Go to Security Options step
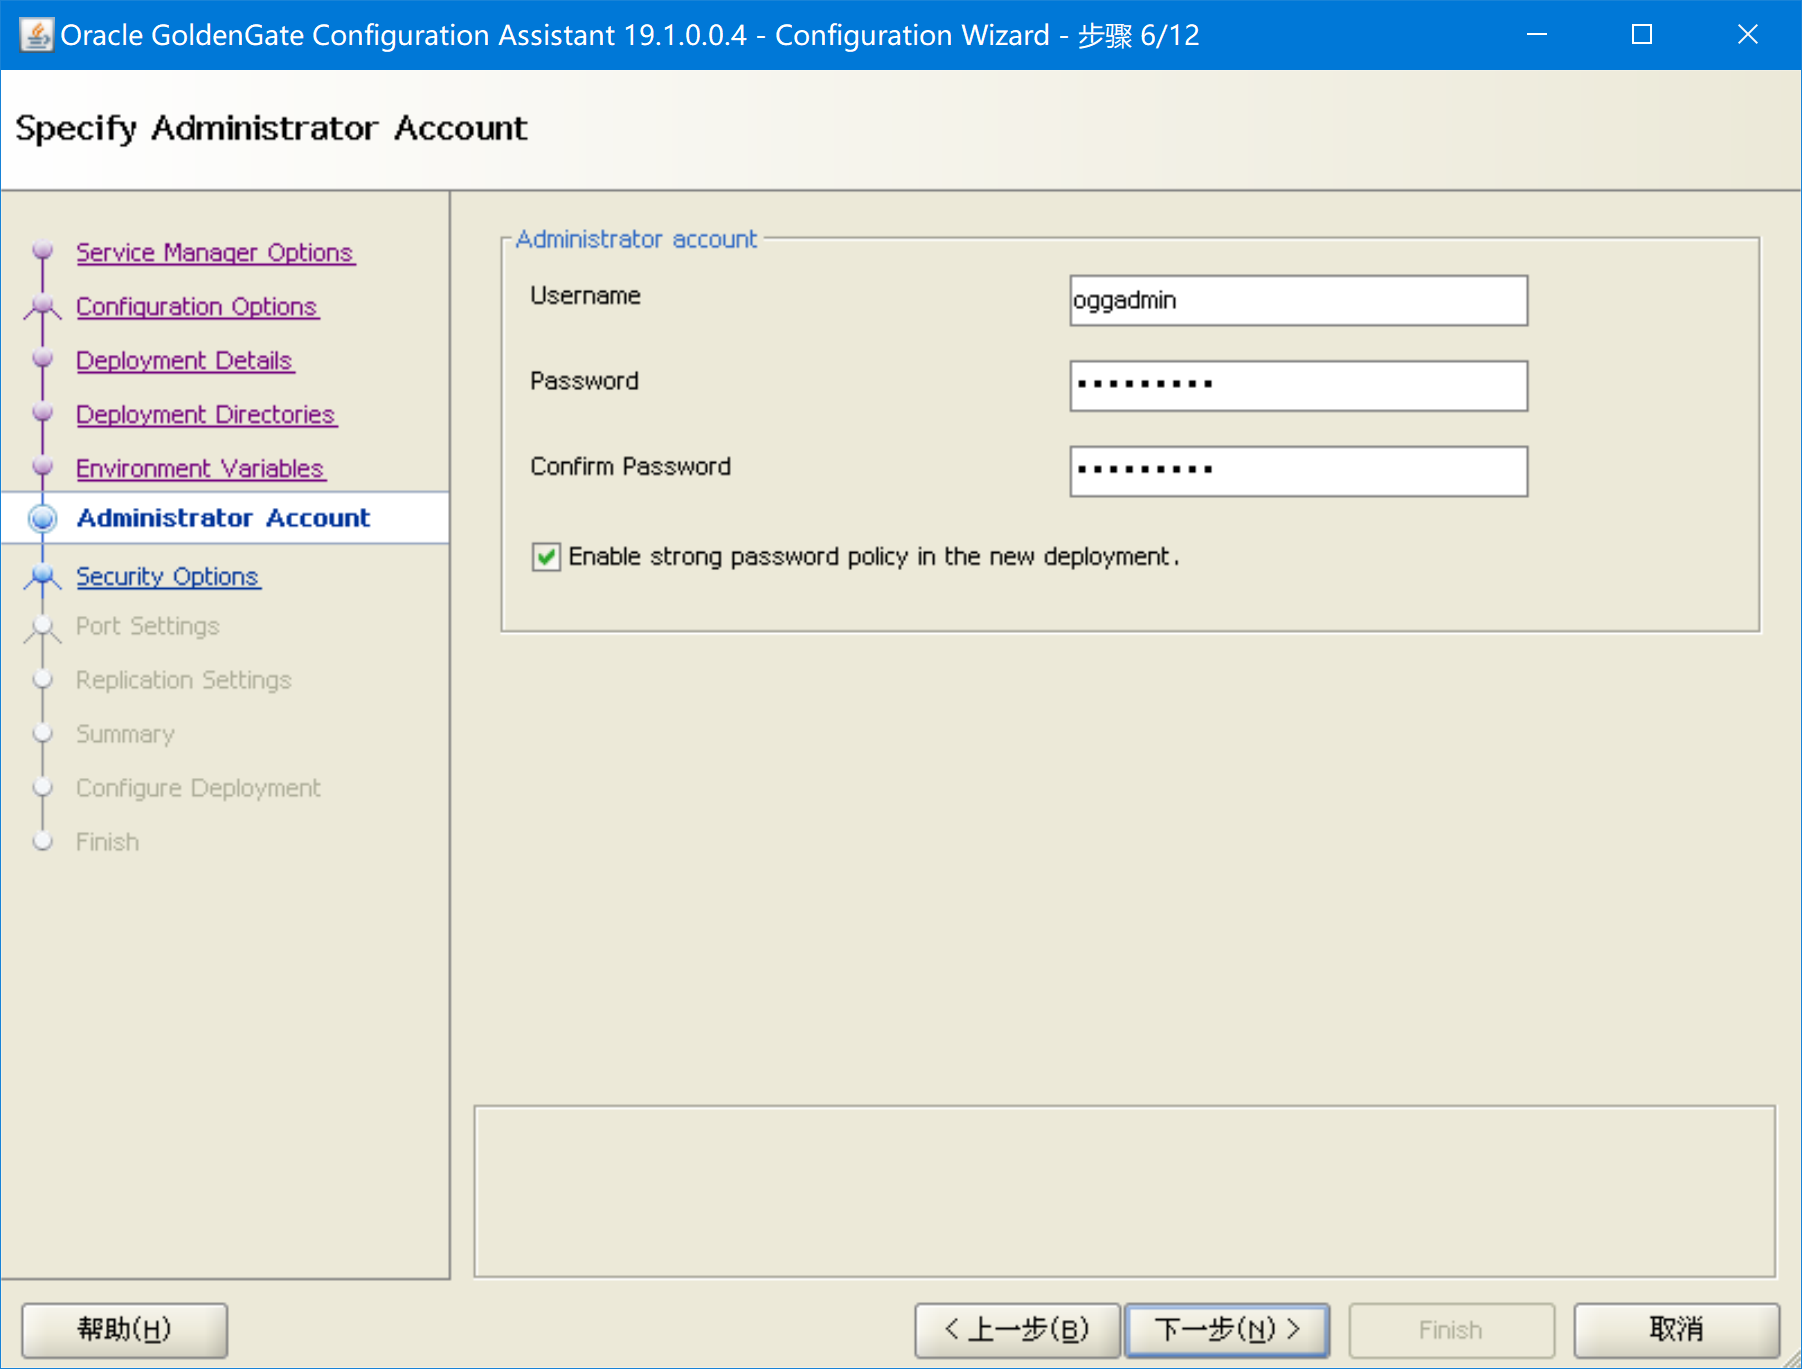 pos(168,577)
